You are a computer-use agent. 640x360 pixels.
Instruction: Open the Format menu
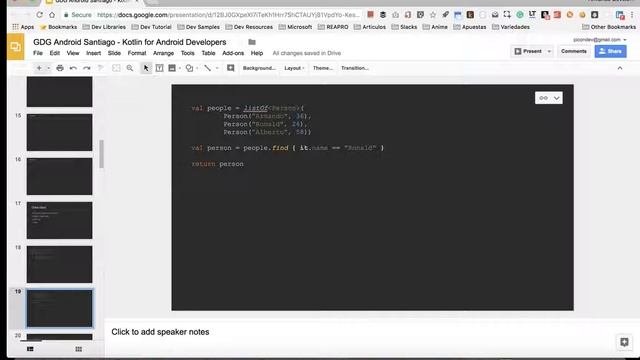(x=137, y=53)
